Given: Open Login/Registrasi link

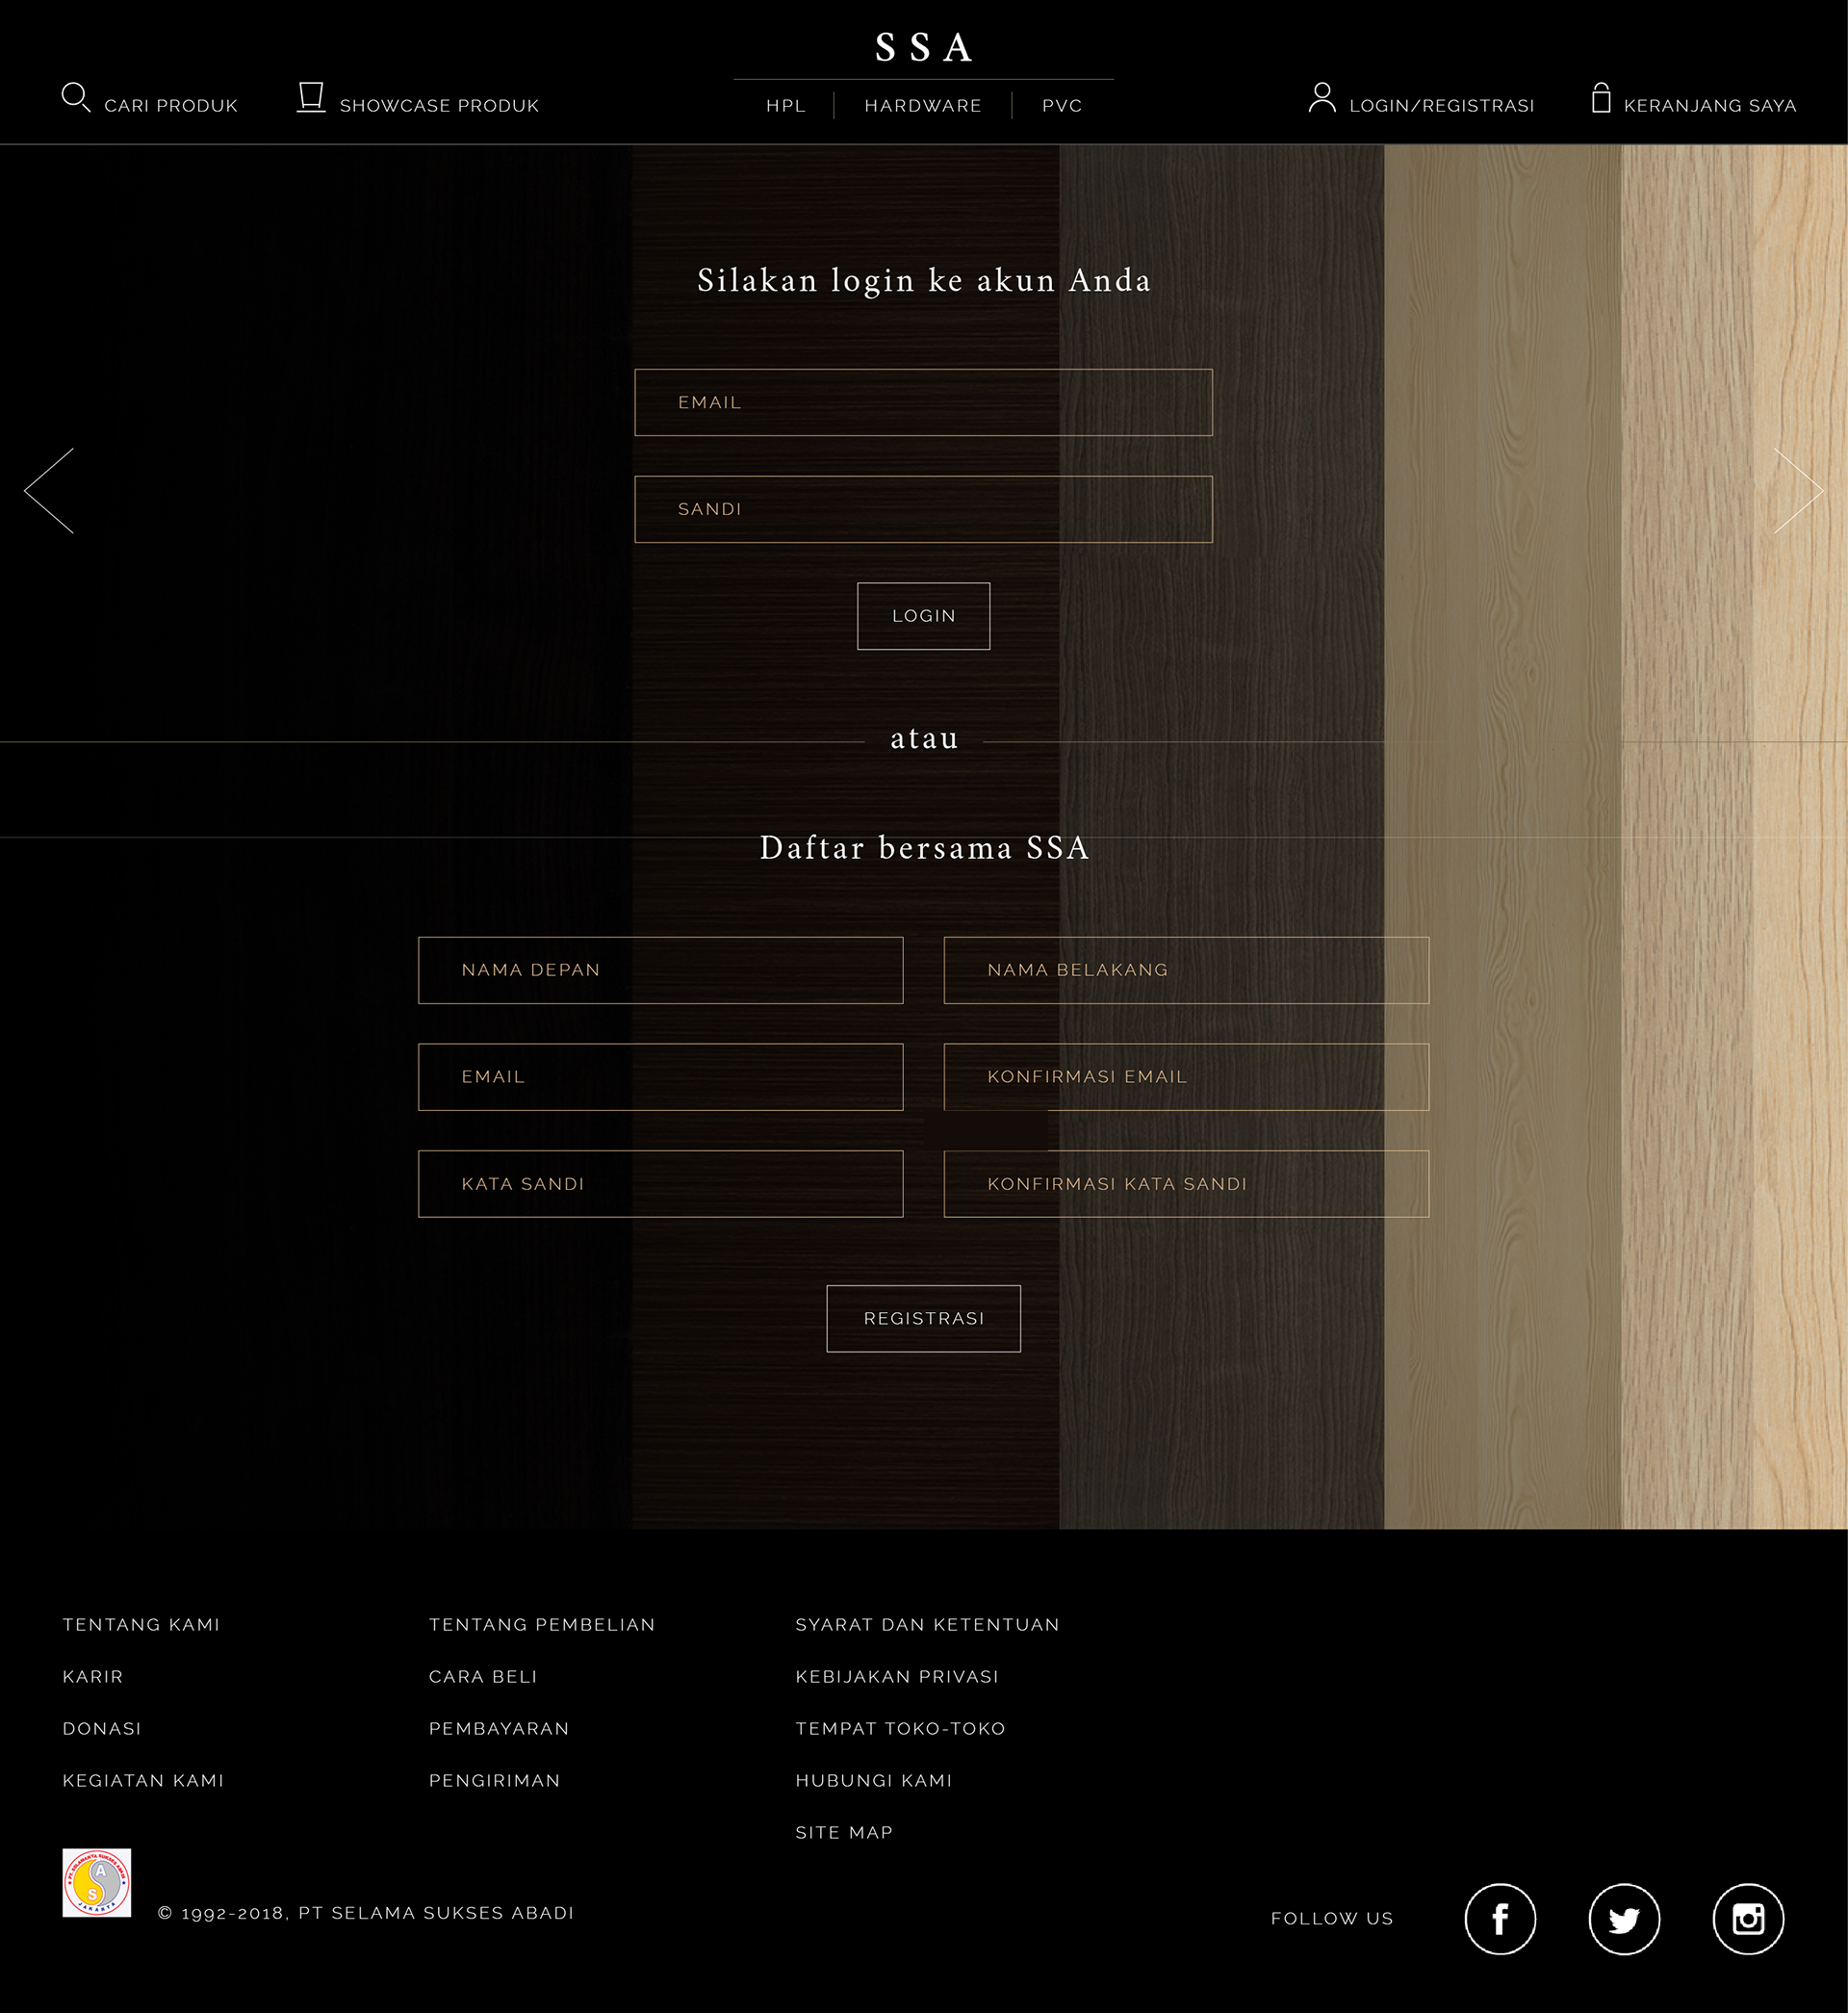Looking at the screenshot, I should (x=1442, y=106).
